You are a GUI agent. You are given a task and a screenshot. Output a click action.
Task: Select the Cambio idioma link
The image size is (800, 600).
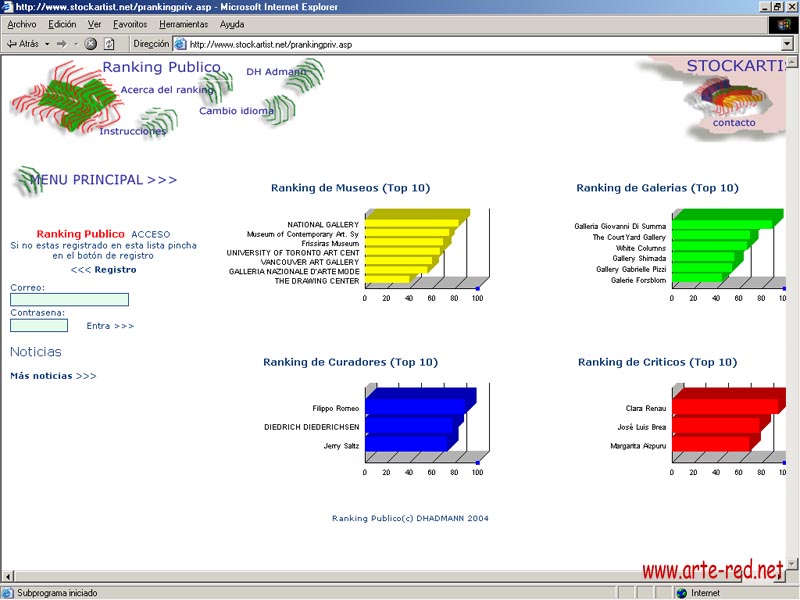[236, 111]
